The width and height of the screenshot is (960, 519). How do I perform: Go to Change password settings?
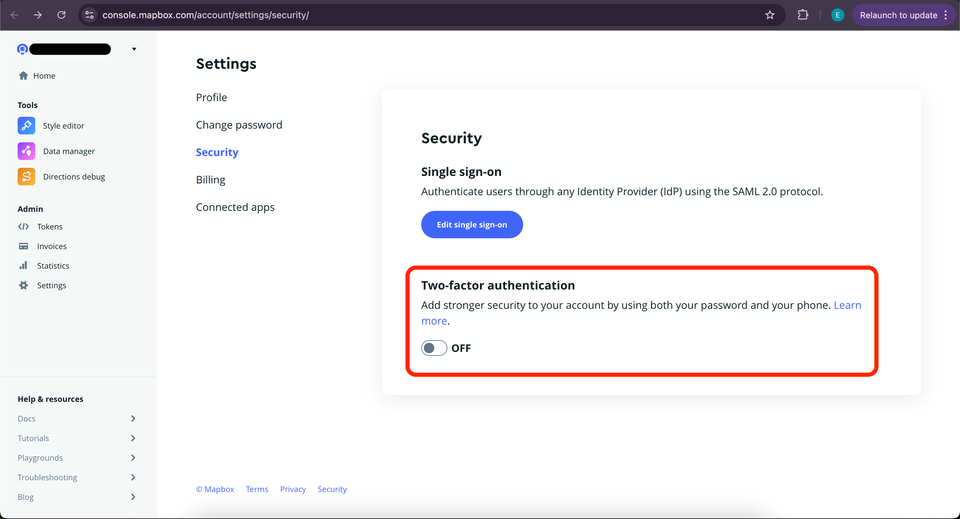[239, 125]
